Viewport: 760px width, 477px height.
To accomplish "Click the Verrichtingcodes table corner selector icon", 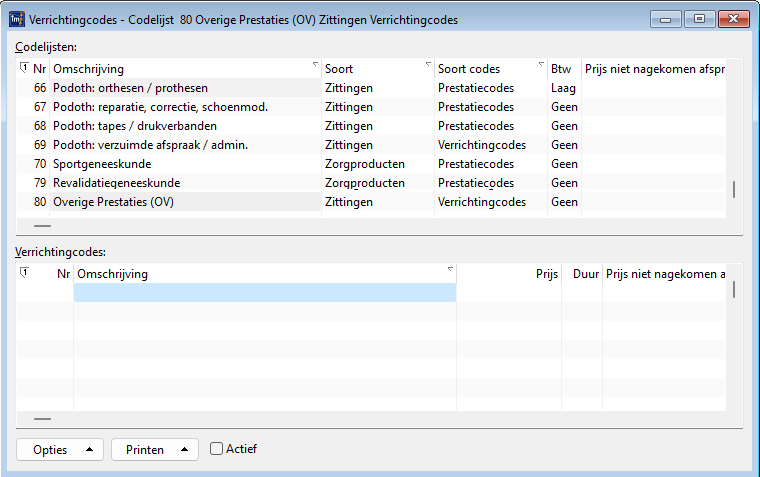I will tap(24, 273).
